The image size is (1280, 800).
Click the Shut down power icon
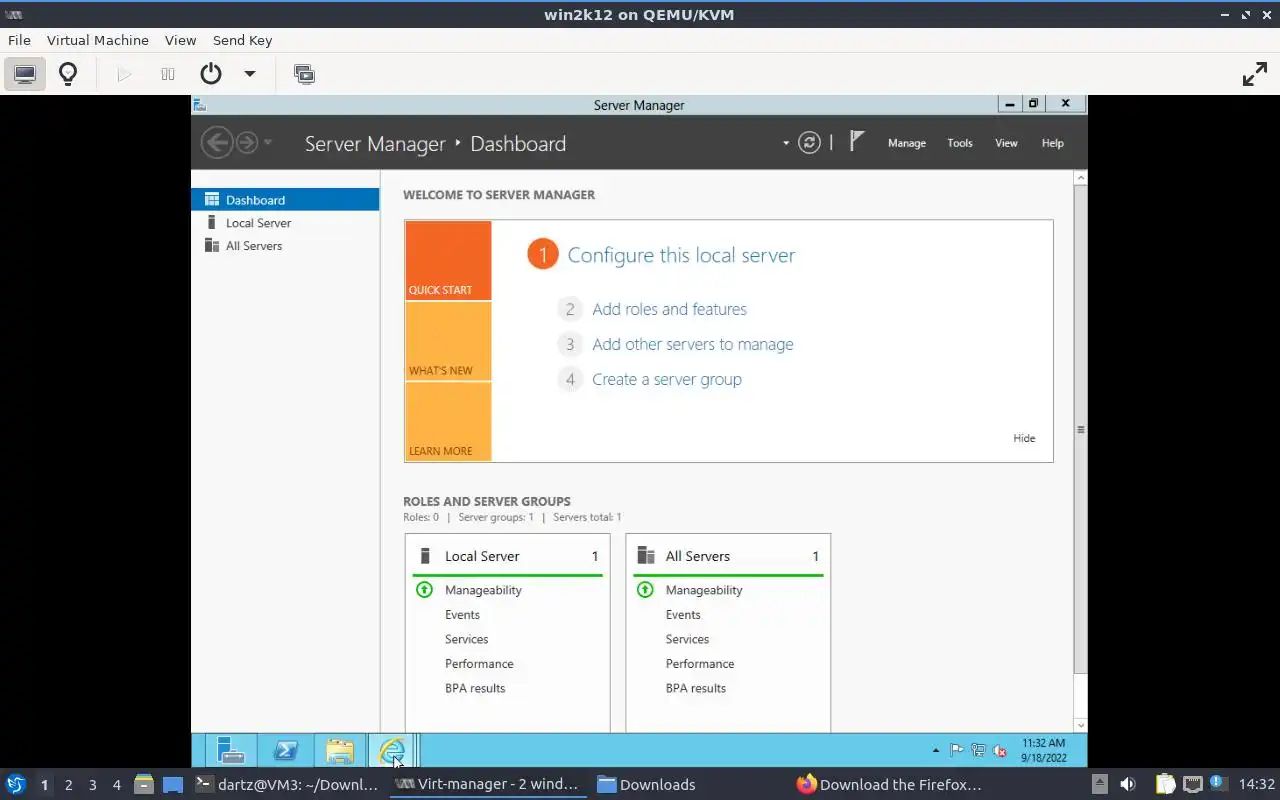tap(210, 74)
